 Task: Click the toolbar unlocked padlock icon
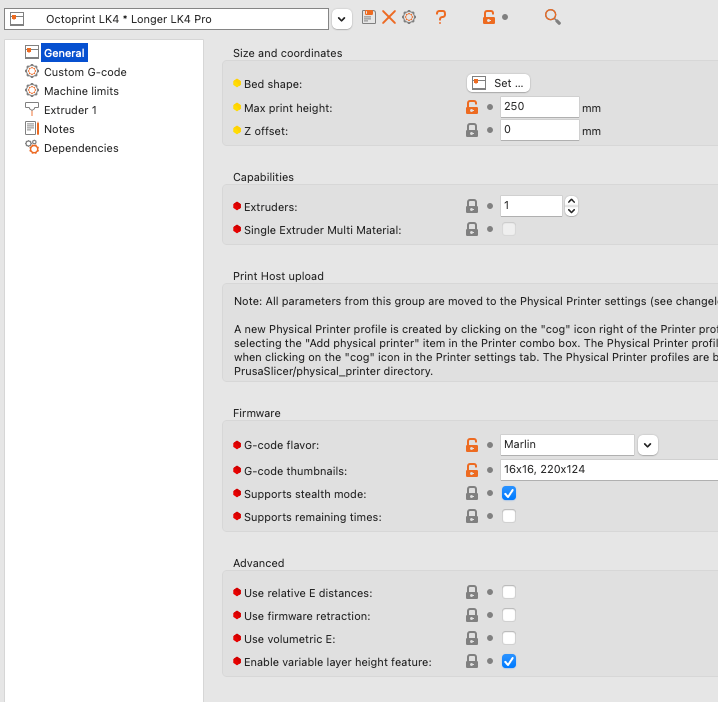489,17
